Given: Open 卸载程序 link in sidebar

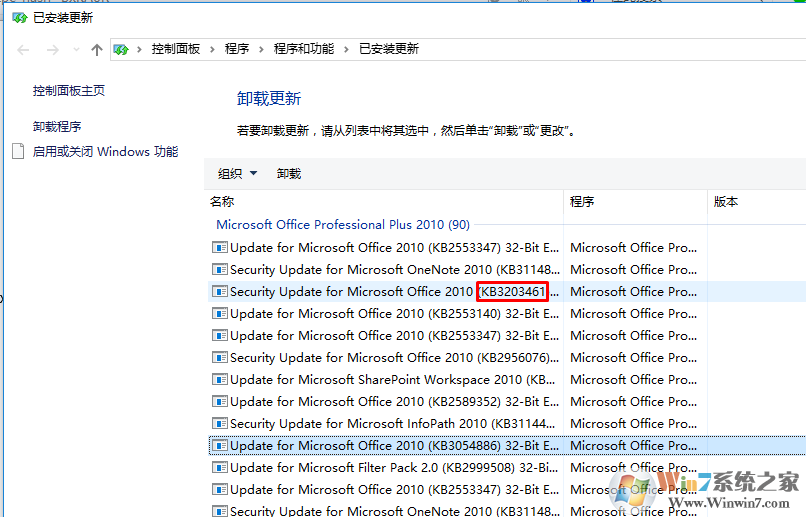Looking at the screenshot, I should tap(57, 126).
